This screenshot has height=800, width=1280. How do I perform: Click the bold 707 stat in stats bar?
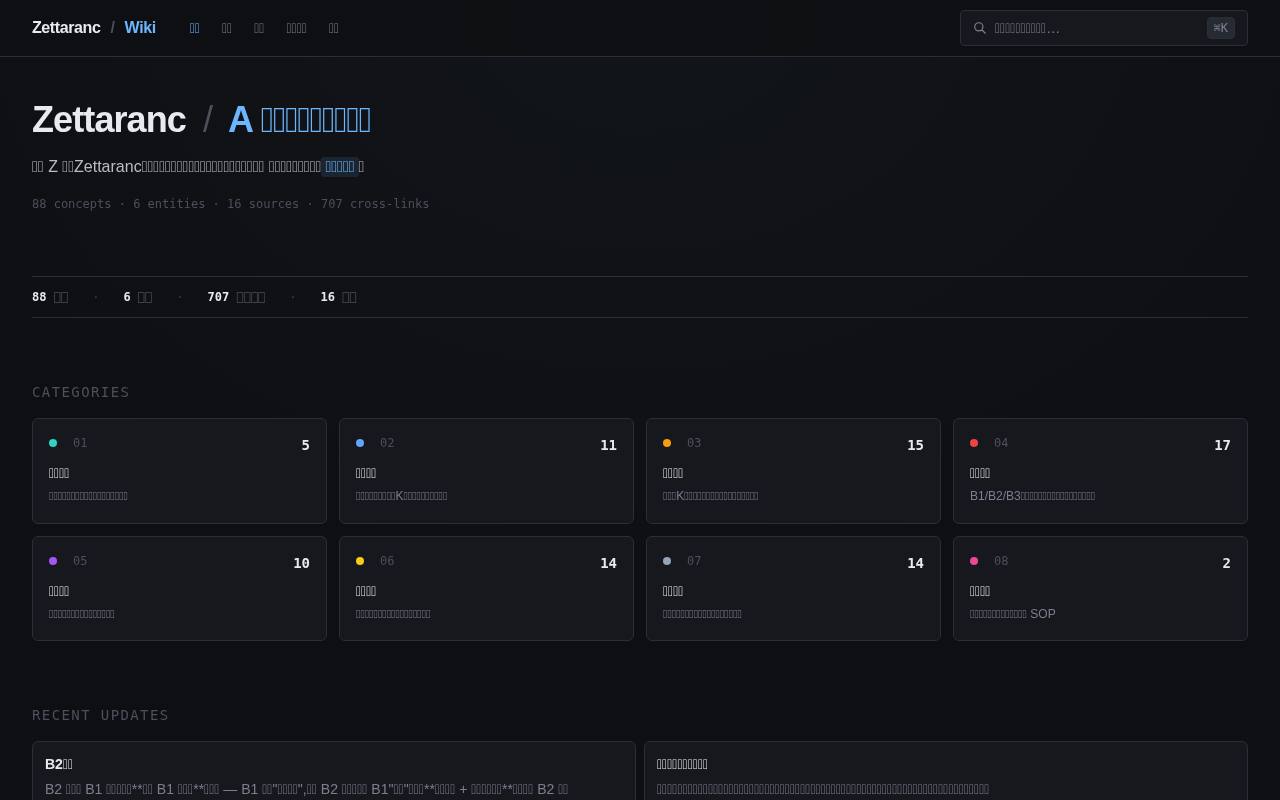click(218, 297)
